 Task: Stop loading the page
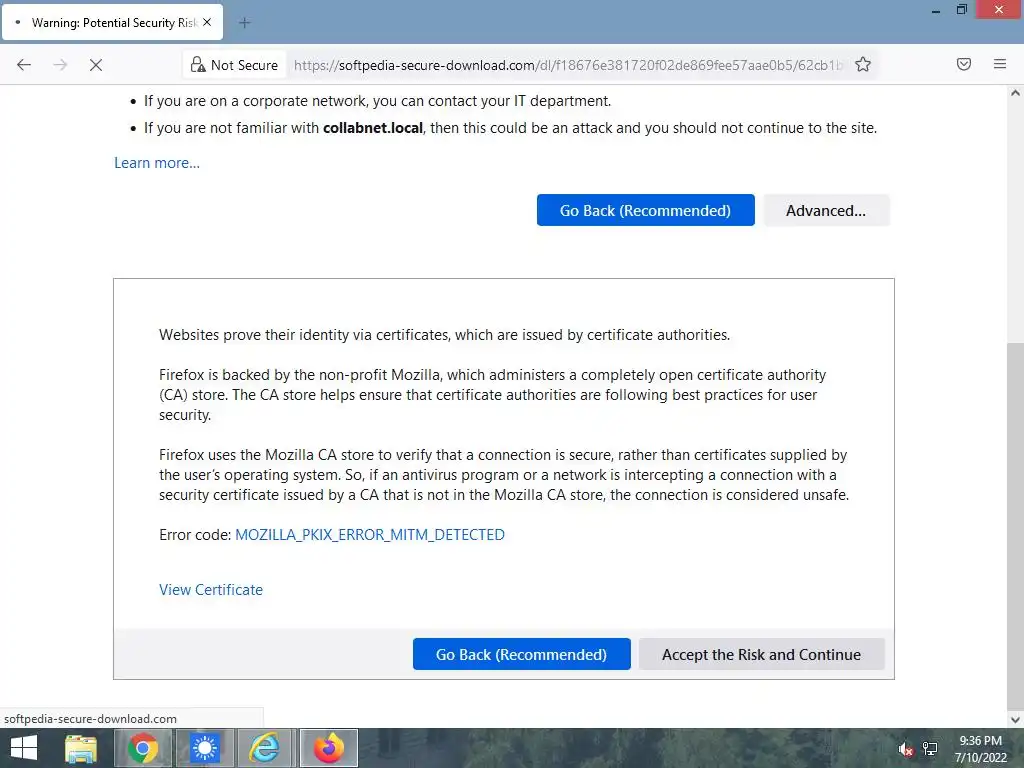click(x=96, y=65)
